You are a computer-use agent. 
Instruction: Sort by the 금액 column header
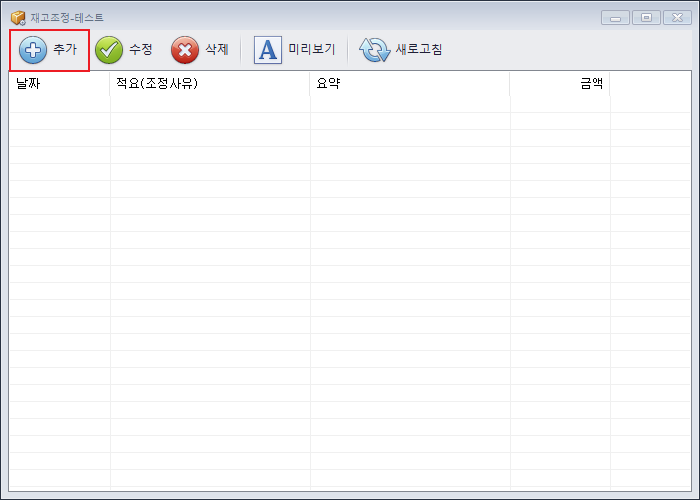tap(560, 83)
